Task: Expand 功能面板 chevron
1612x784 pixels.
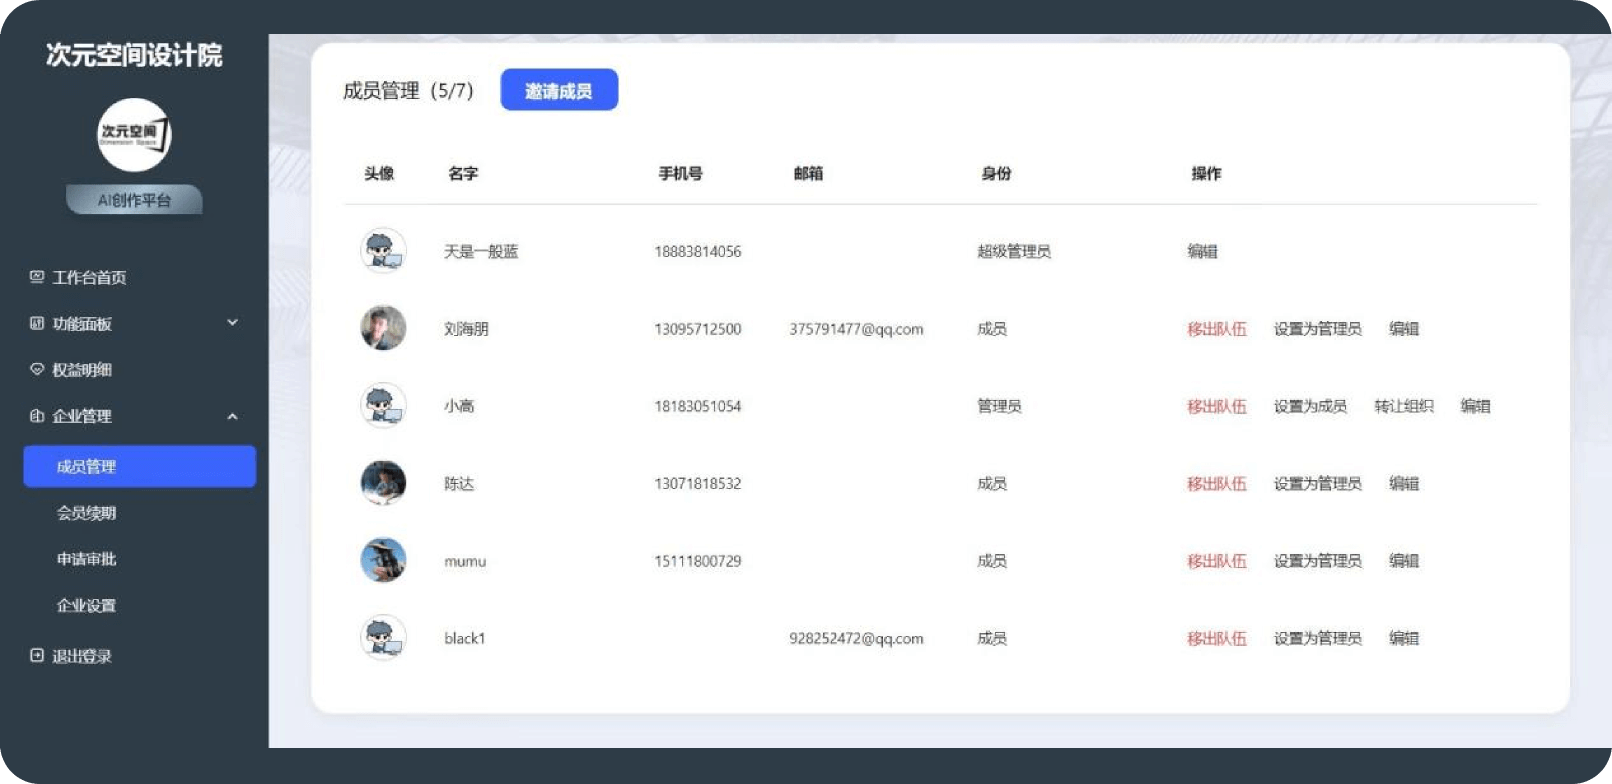Action: pyautogui.click(x=232, y=322)
